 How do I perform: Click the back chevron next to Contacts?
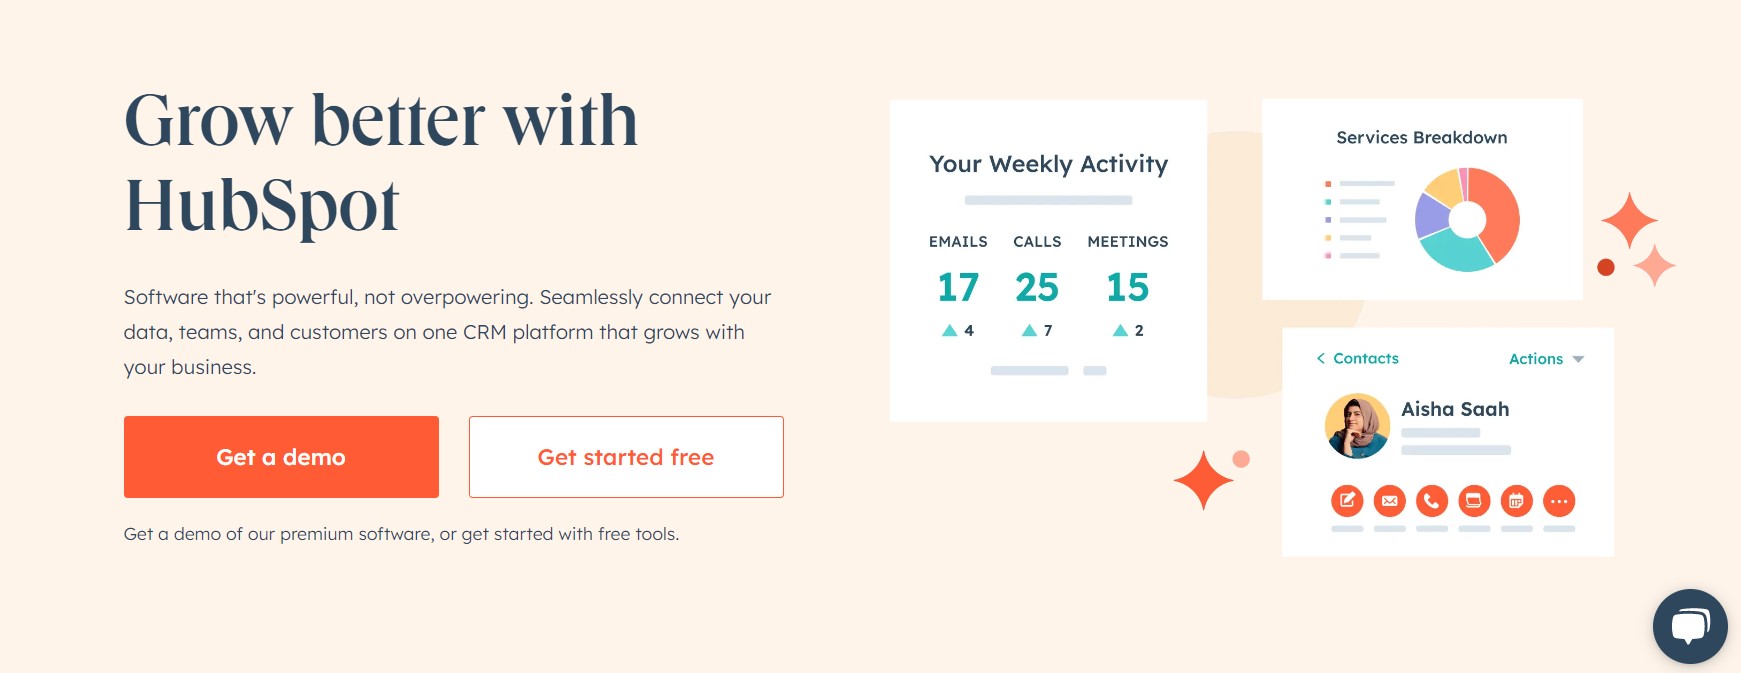tap(1320, 358)
